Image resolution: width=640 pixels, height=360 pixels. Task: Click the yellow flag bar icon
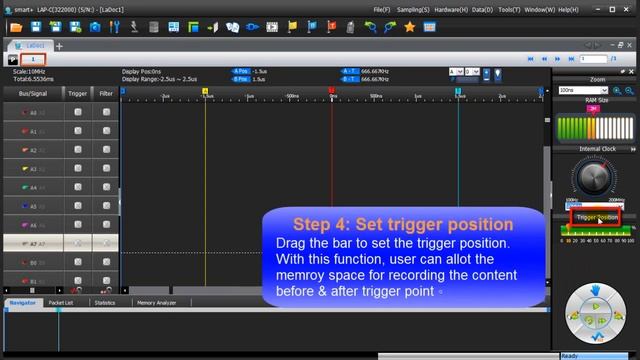[x=292, y=27]
